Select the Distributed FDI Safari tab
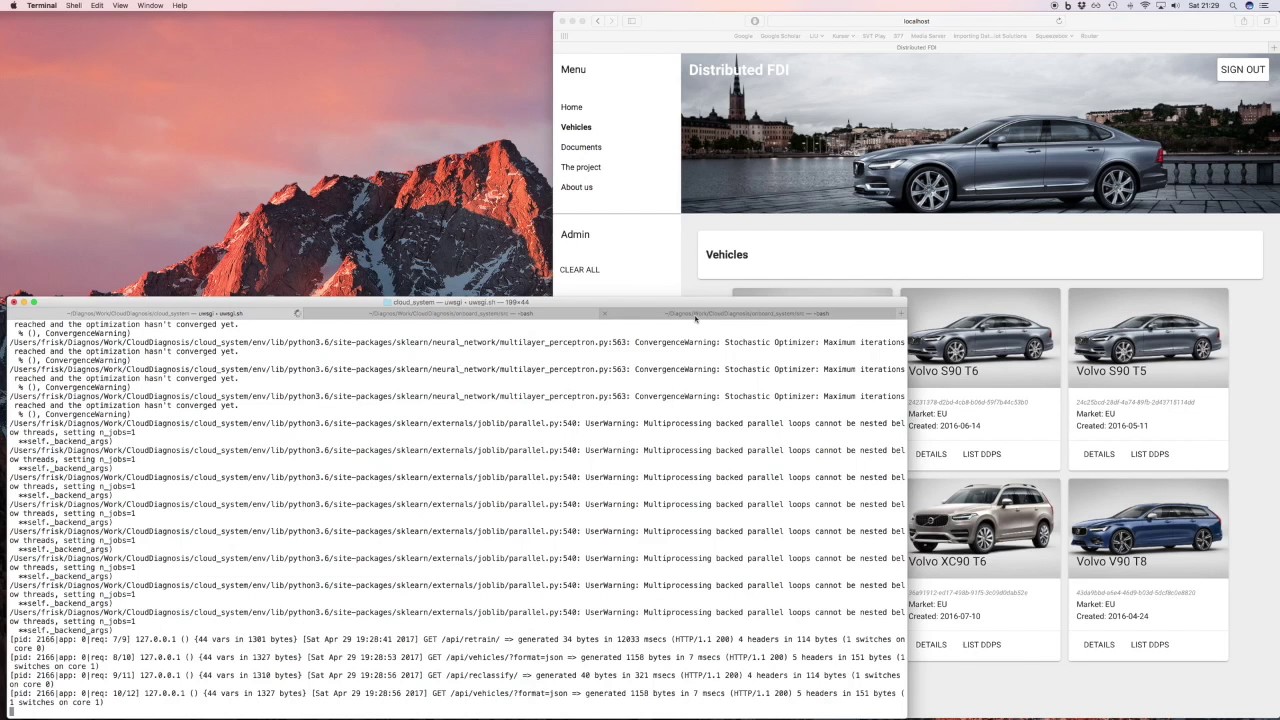1280x720 pixels. click(916, 47)
